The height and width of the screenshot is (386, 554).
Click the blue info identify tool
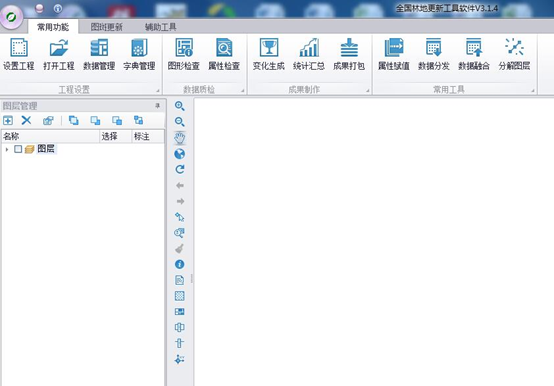[x=179, y=264]
